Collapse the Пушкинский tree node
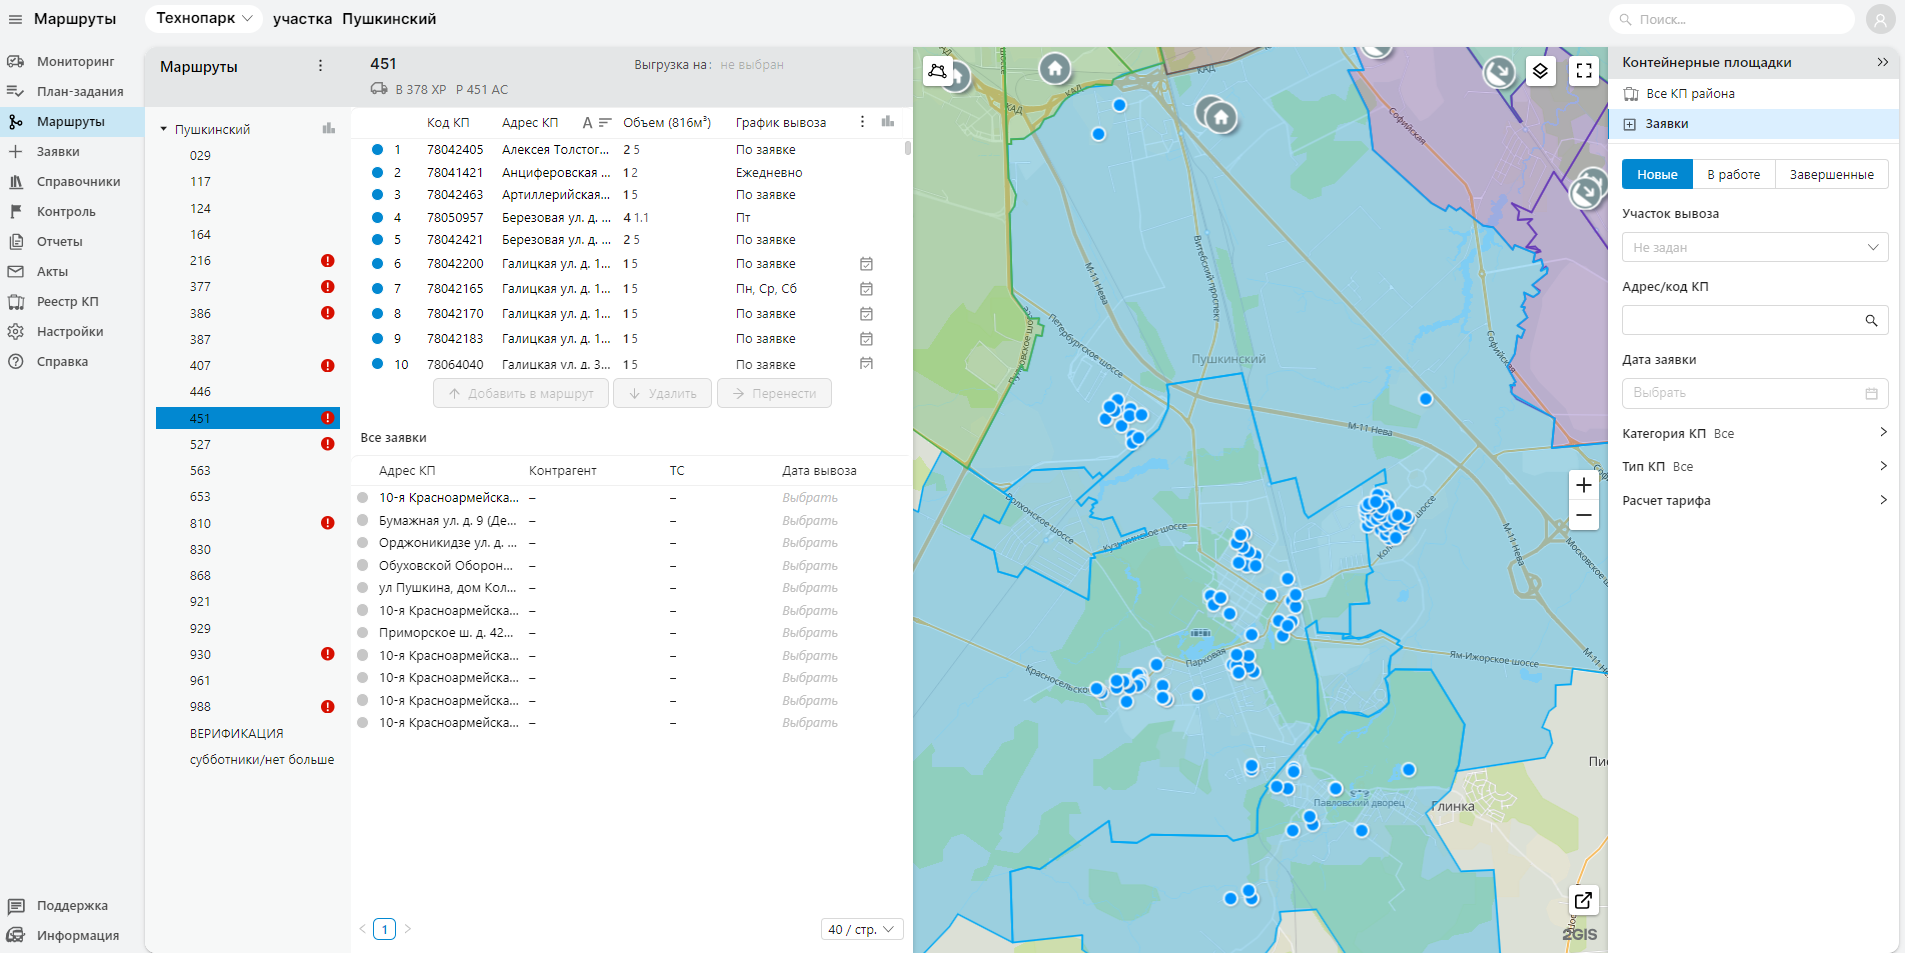Screen dimensions: 1905x953 [164, 129]
